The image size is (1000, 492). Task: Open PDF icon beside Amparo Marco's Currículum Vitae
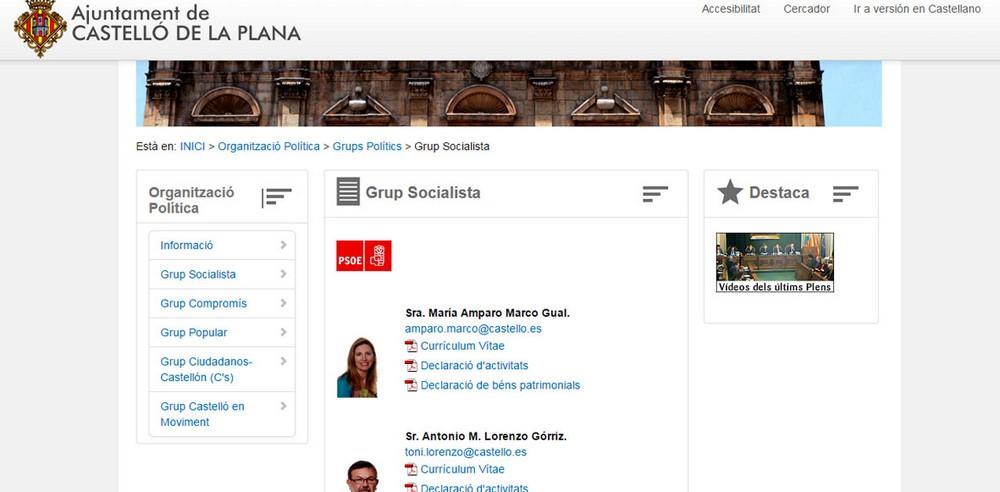click(411, 346)
